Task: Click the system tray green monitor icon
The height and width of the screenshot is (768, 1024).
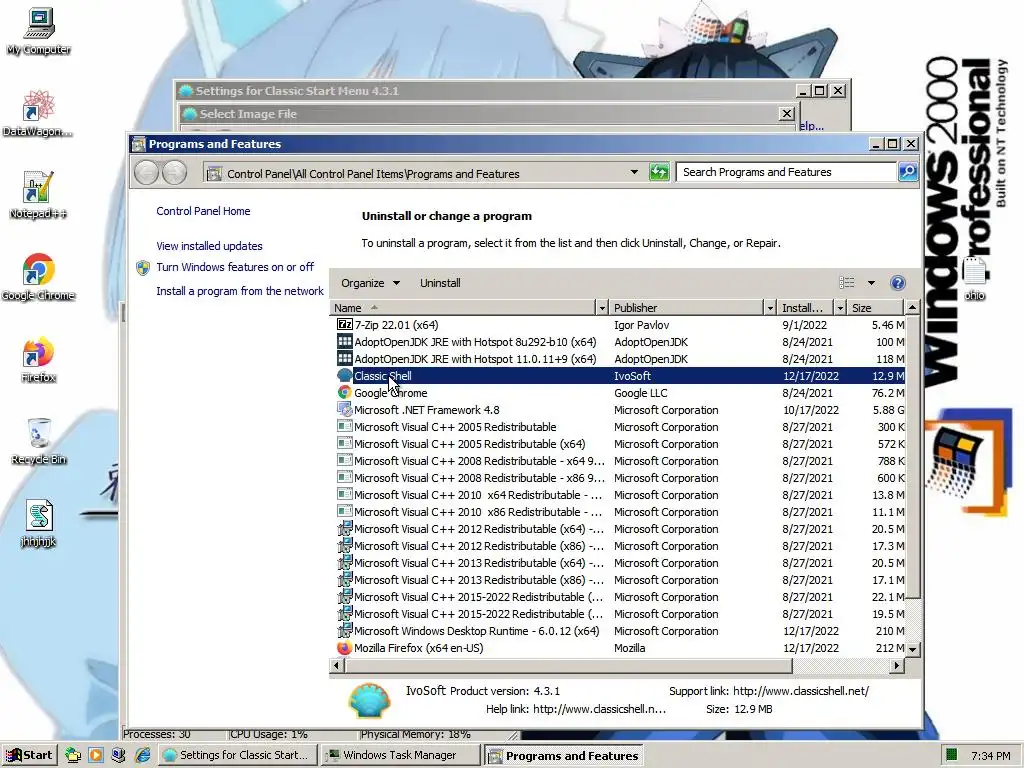Action: tap(952, 755)
